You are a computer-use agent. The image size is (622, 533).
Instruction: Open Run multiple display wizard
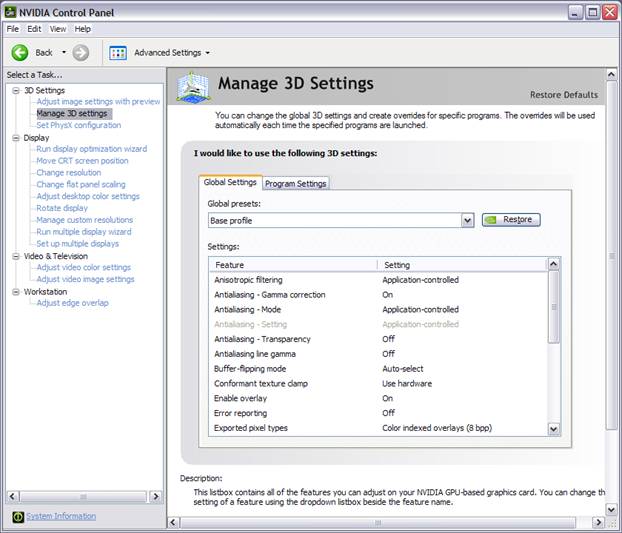(x=84, y=232)
